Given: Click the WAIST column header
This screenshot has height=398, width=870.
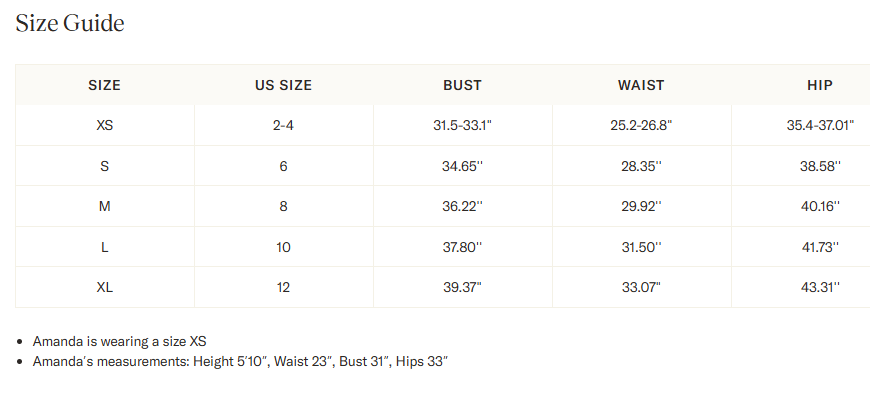Looking at the screenshot, I should tap(641, 85).
